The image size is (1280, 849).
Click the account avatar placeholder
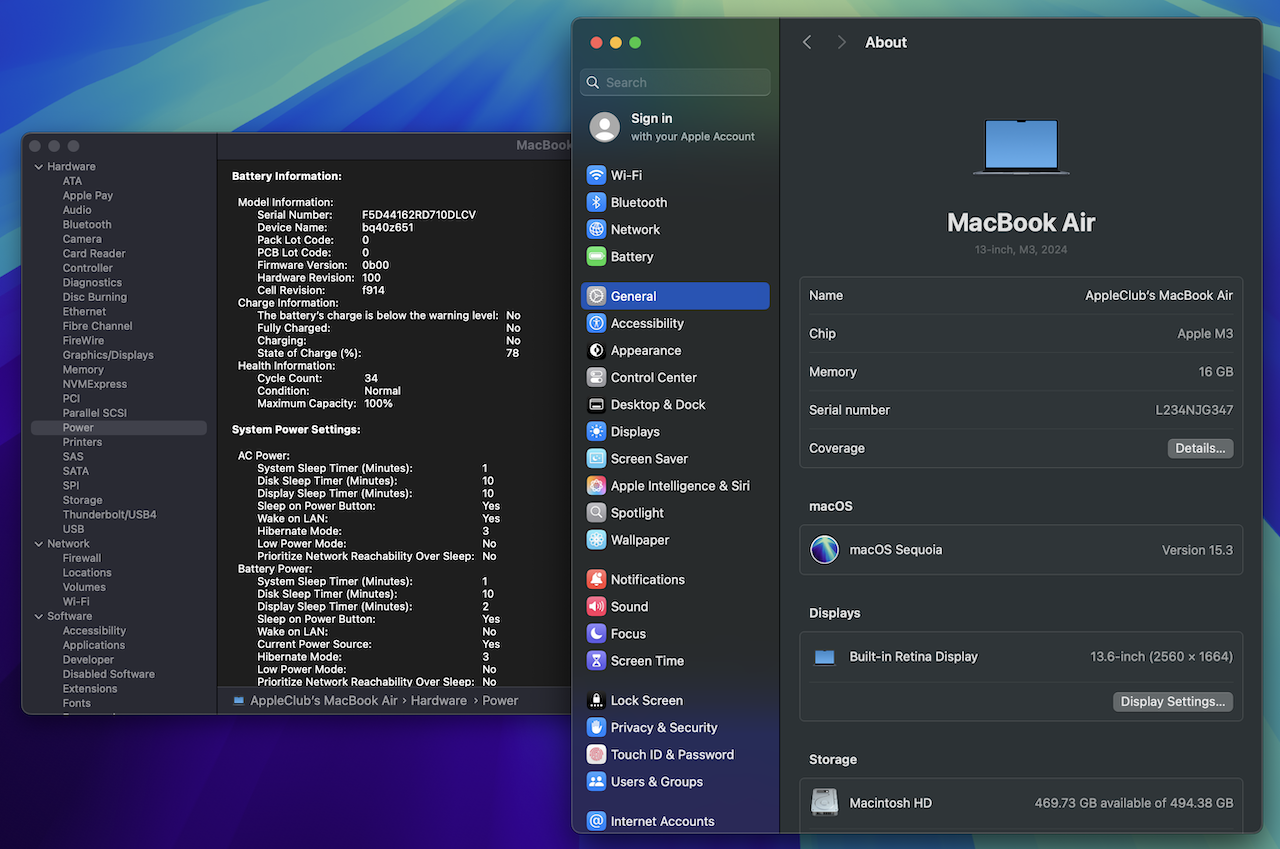click(x=605, y=127)
